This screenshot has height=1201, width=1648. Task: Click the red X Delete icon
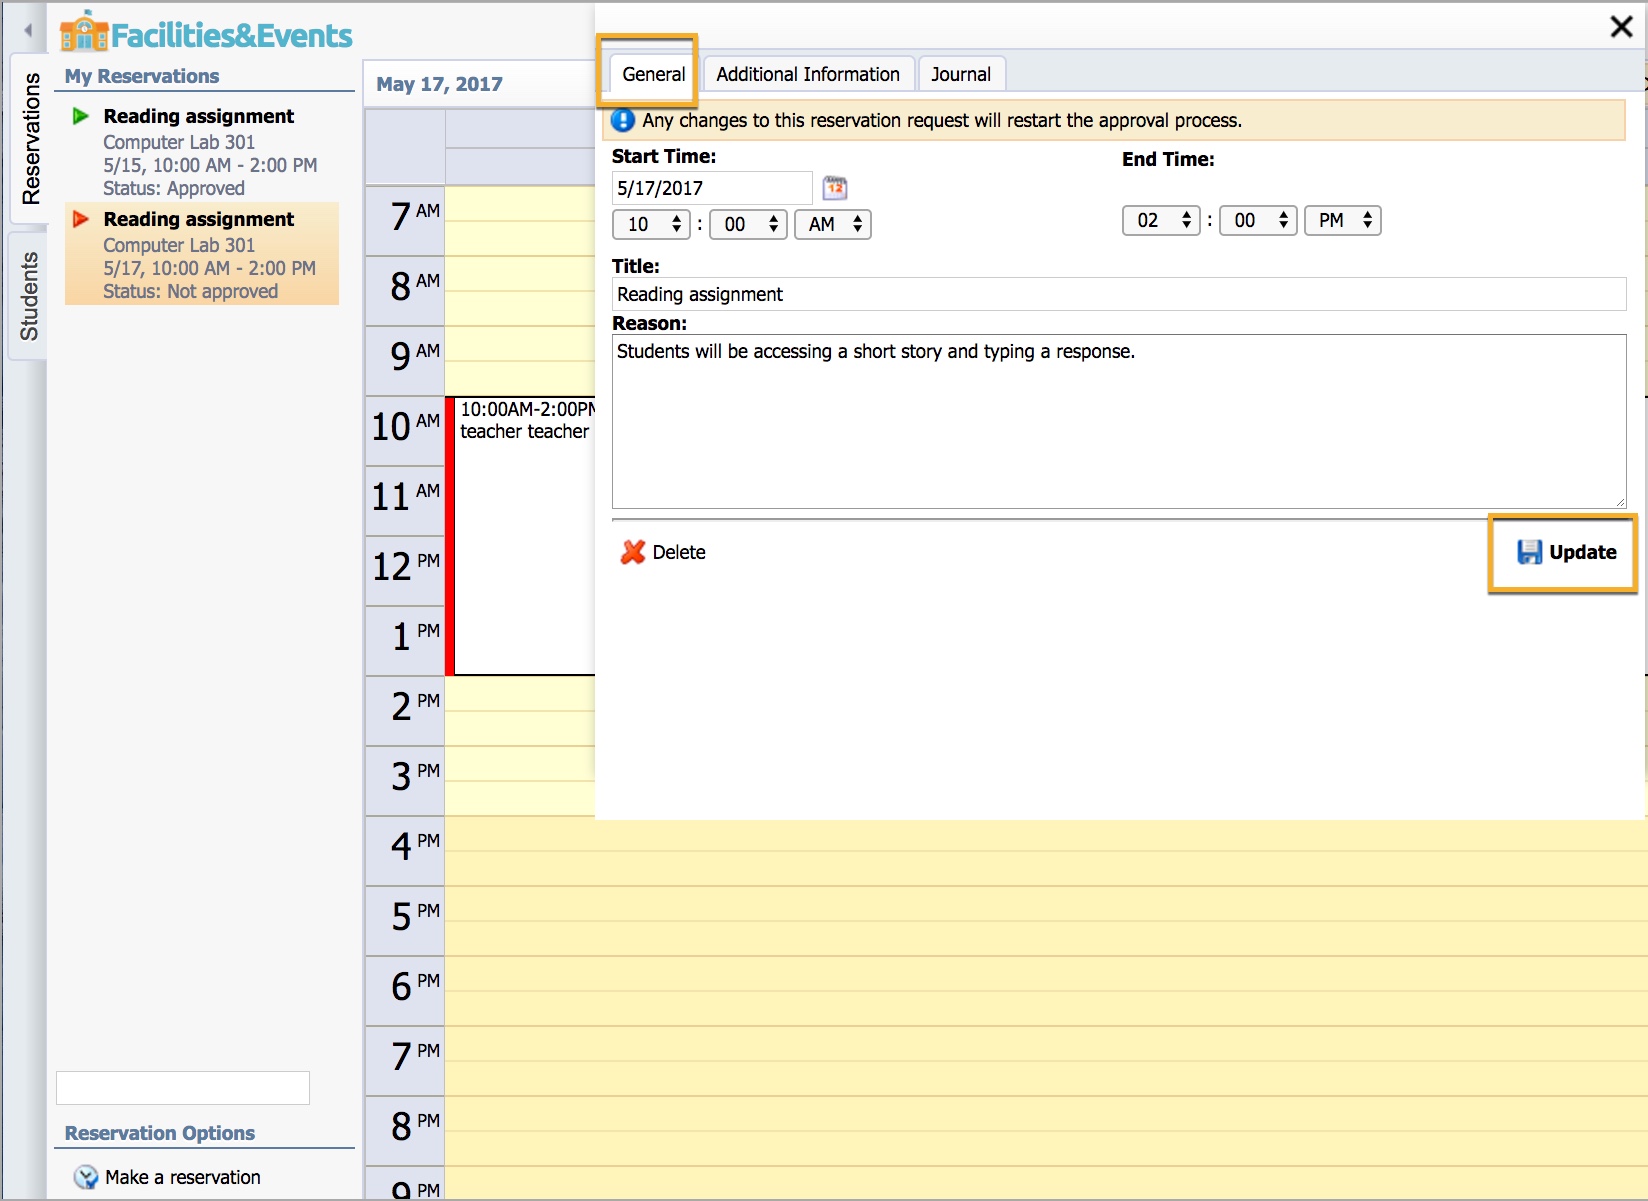[x=633, y=552]
